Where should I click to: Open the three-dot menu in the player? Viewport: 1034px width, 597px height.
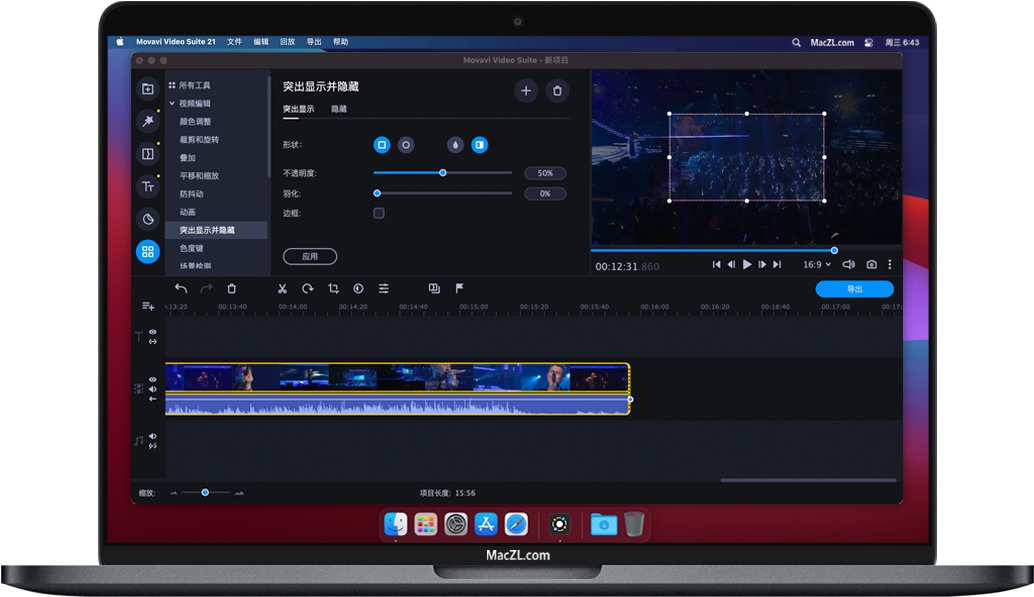click(x=890, y=264)
